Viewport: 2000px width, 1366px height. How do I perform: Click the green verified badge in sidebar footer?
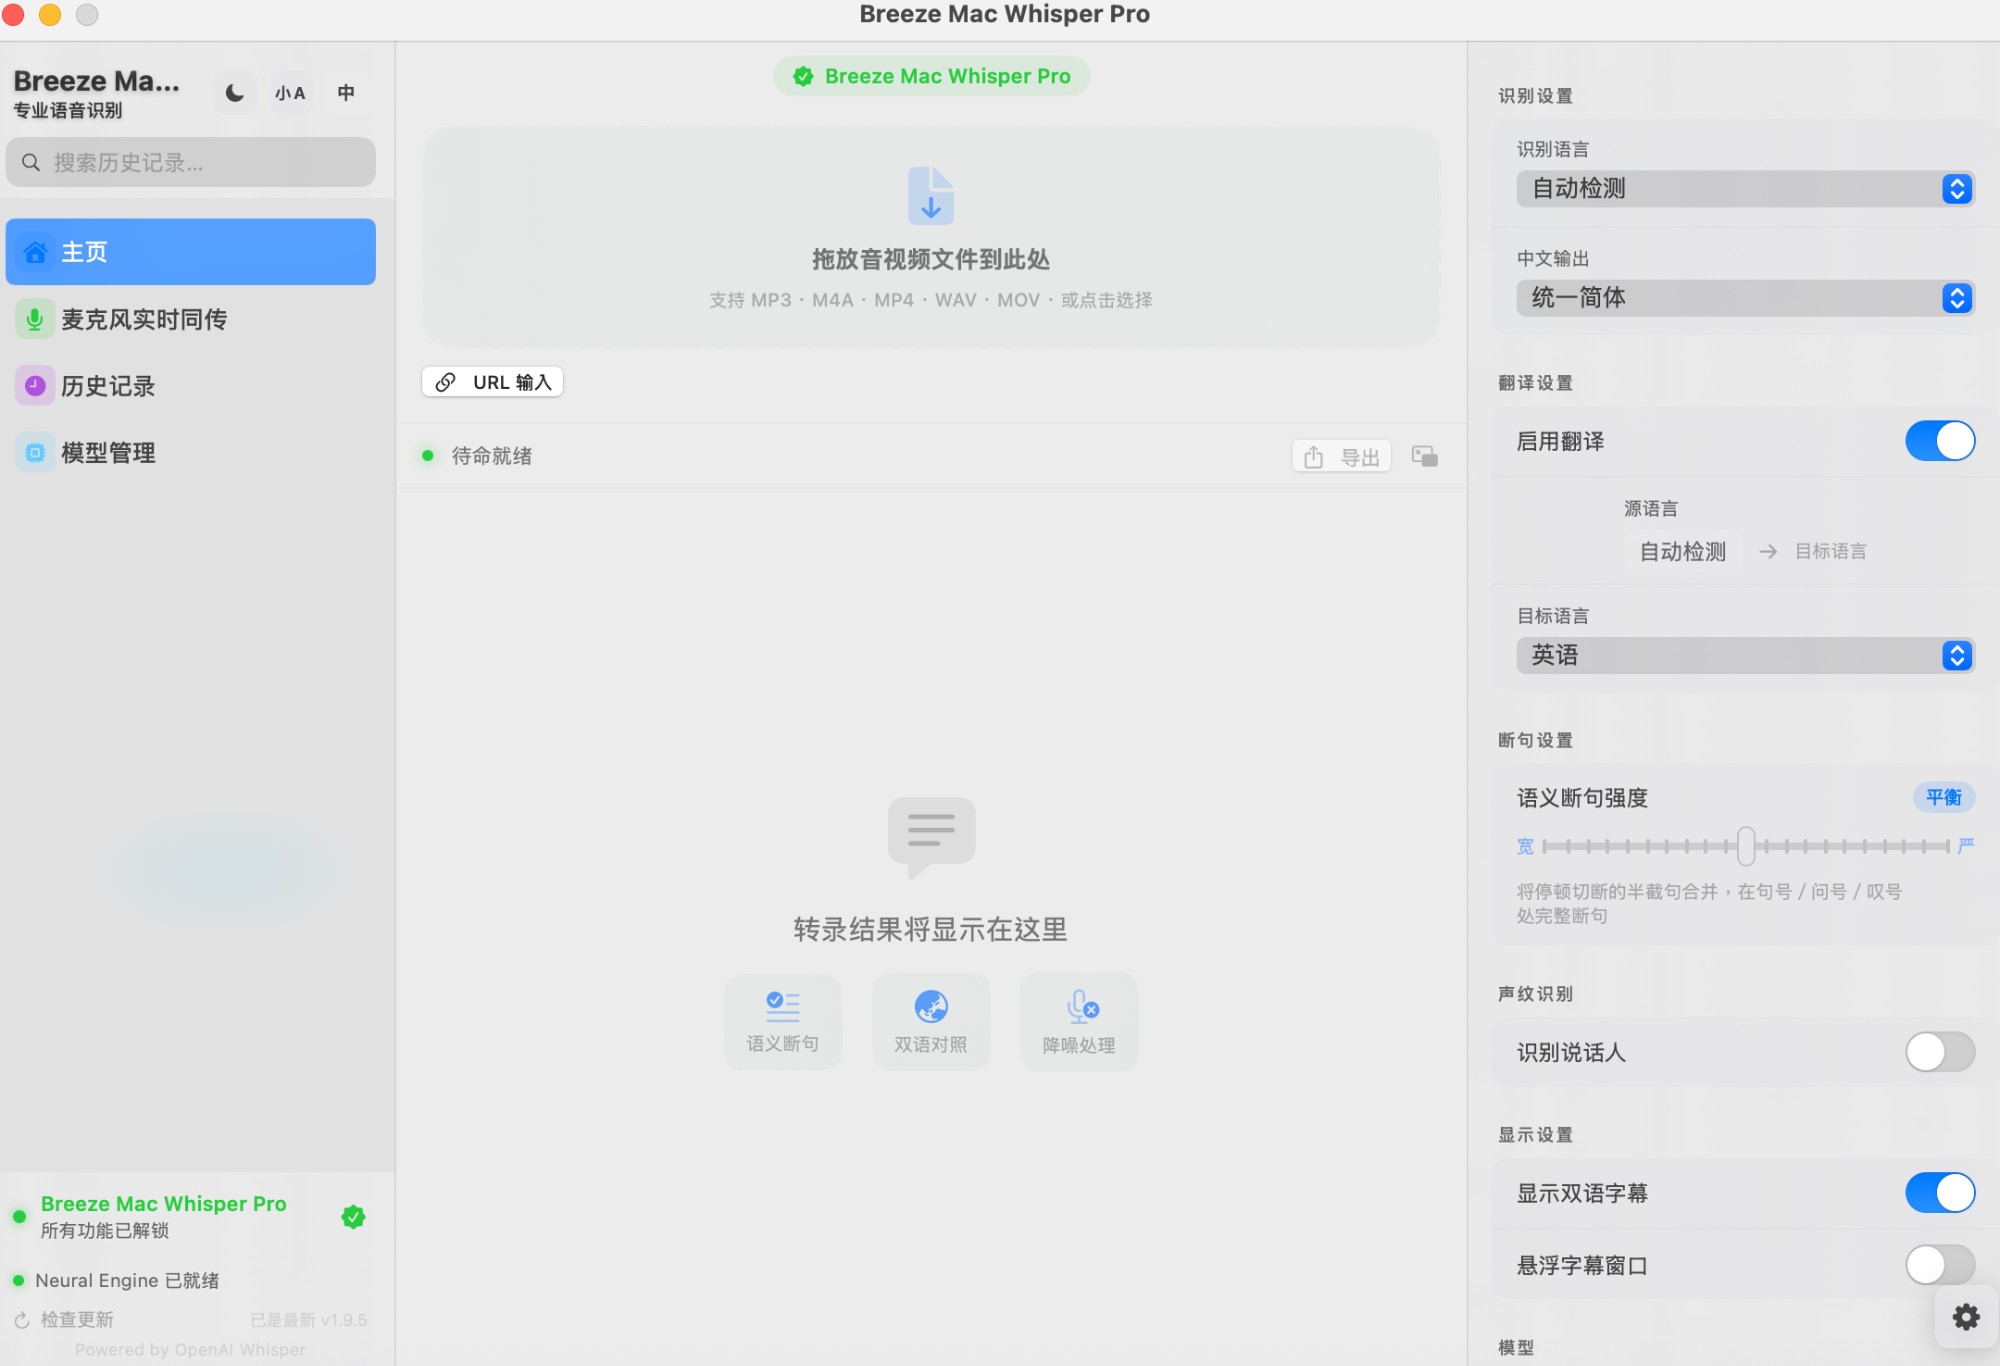[x=353, y=1217]
